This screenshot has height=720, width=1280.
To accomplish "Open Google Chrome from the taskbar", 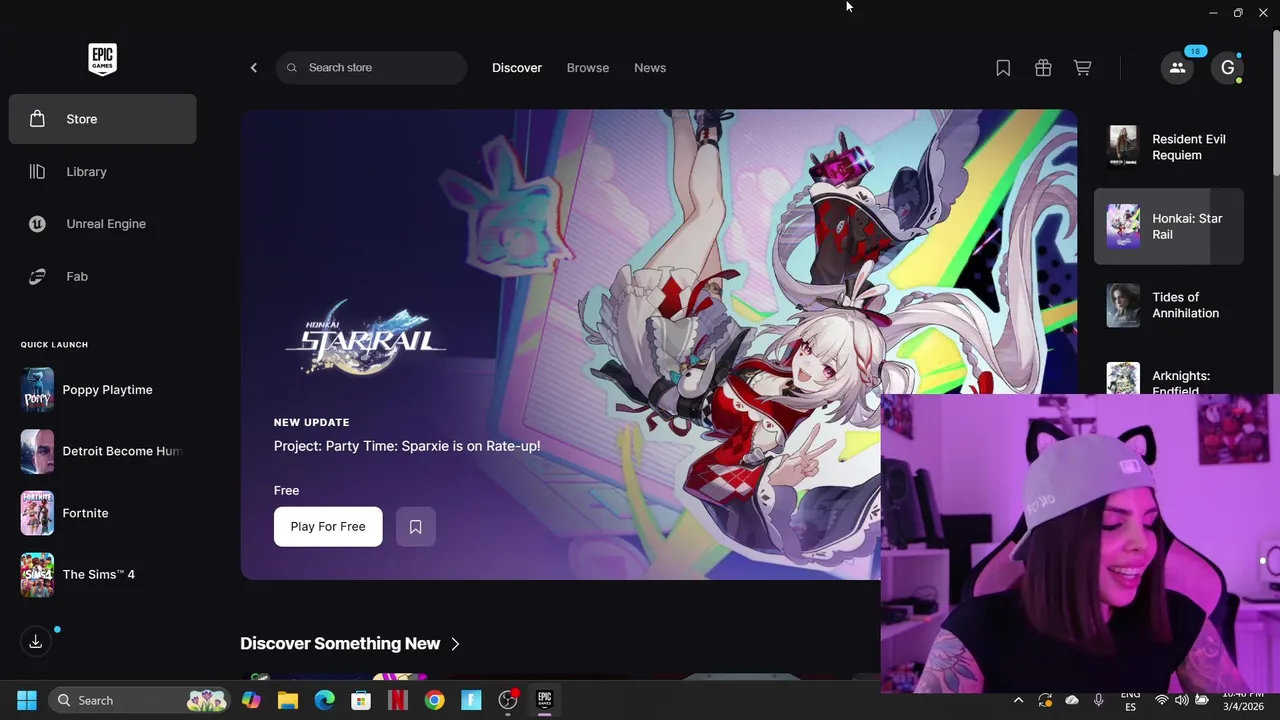I will tap(434, 700).
